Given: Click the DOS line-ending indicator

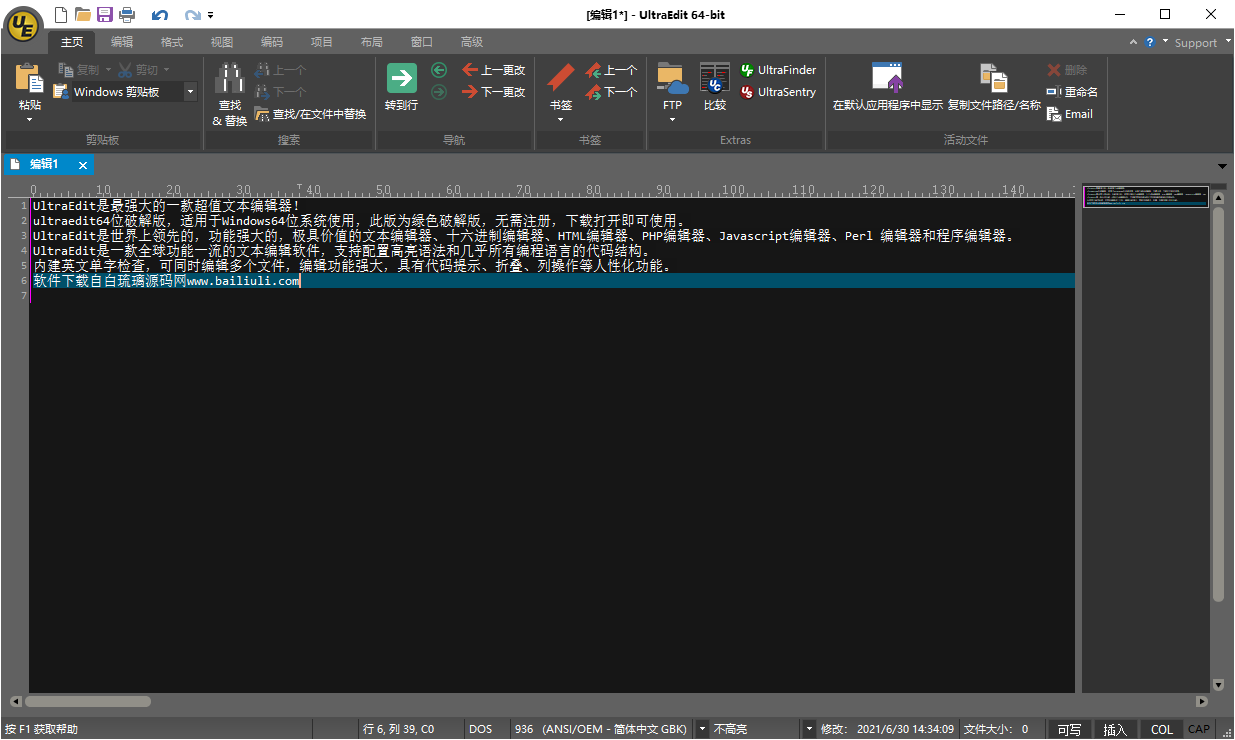Looking at the screenshot, I should point(481,730).
